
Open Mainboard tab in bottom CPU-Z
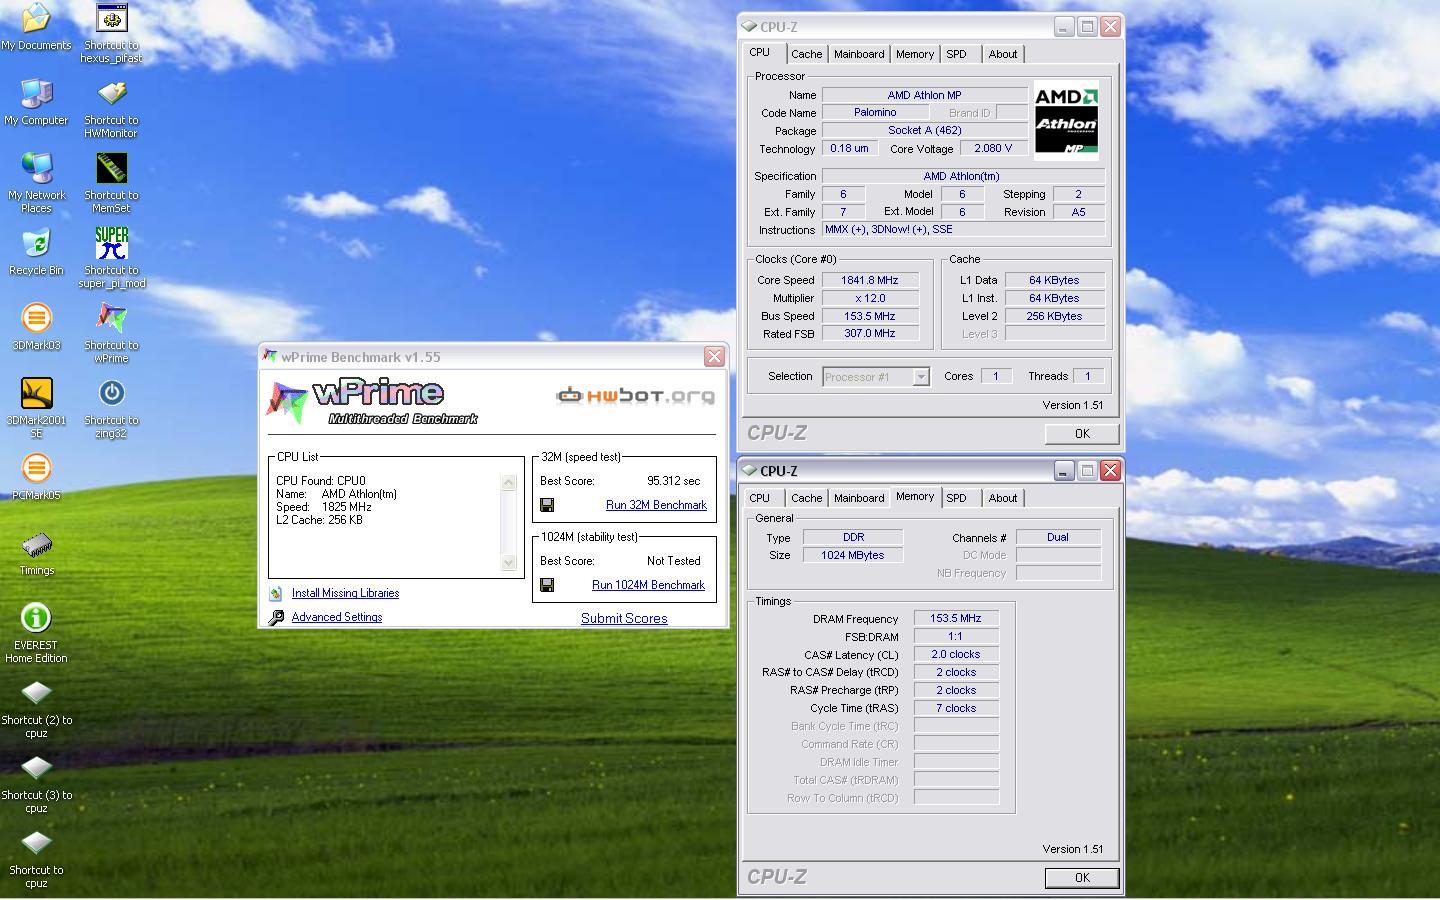859,498
